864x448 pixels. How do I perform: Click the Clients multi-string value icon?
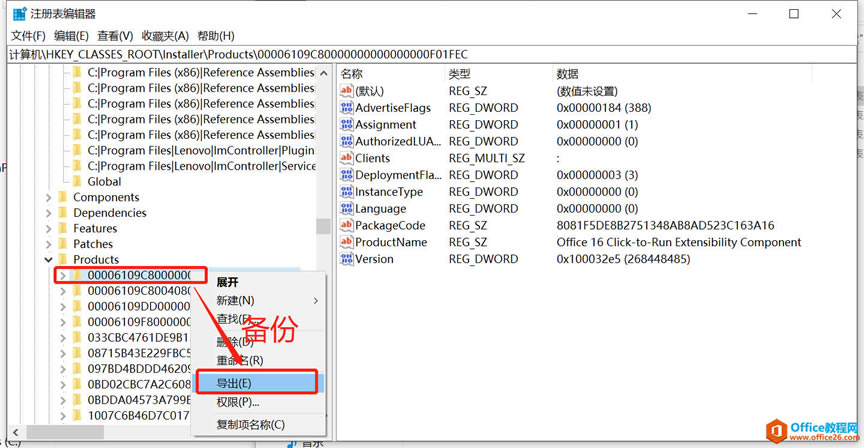point(347,158)
